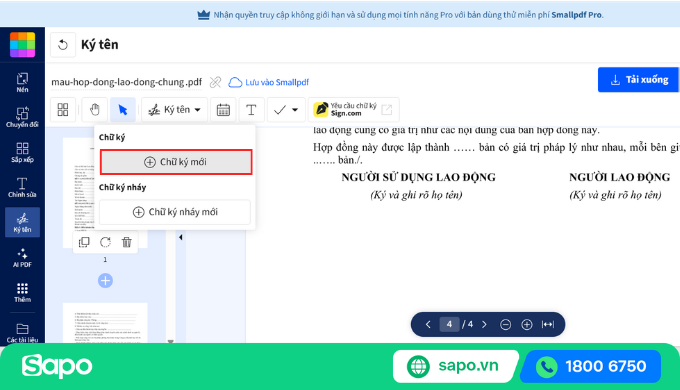Click the Smallpdf colorful logo

click(22, 44)
